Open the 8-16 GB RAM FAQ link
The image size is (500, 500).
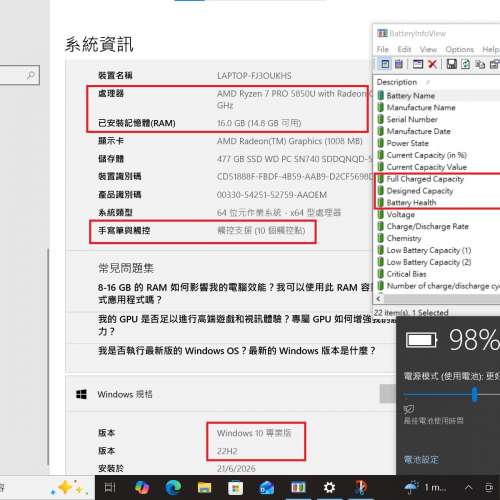235,293
